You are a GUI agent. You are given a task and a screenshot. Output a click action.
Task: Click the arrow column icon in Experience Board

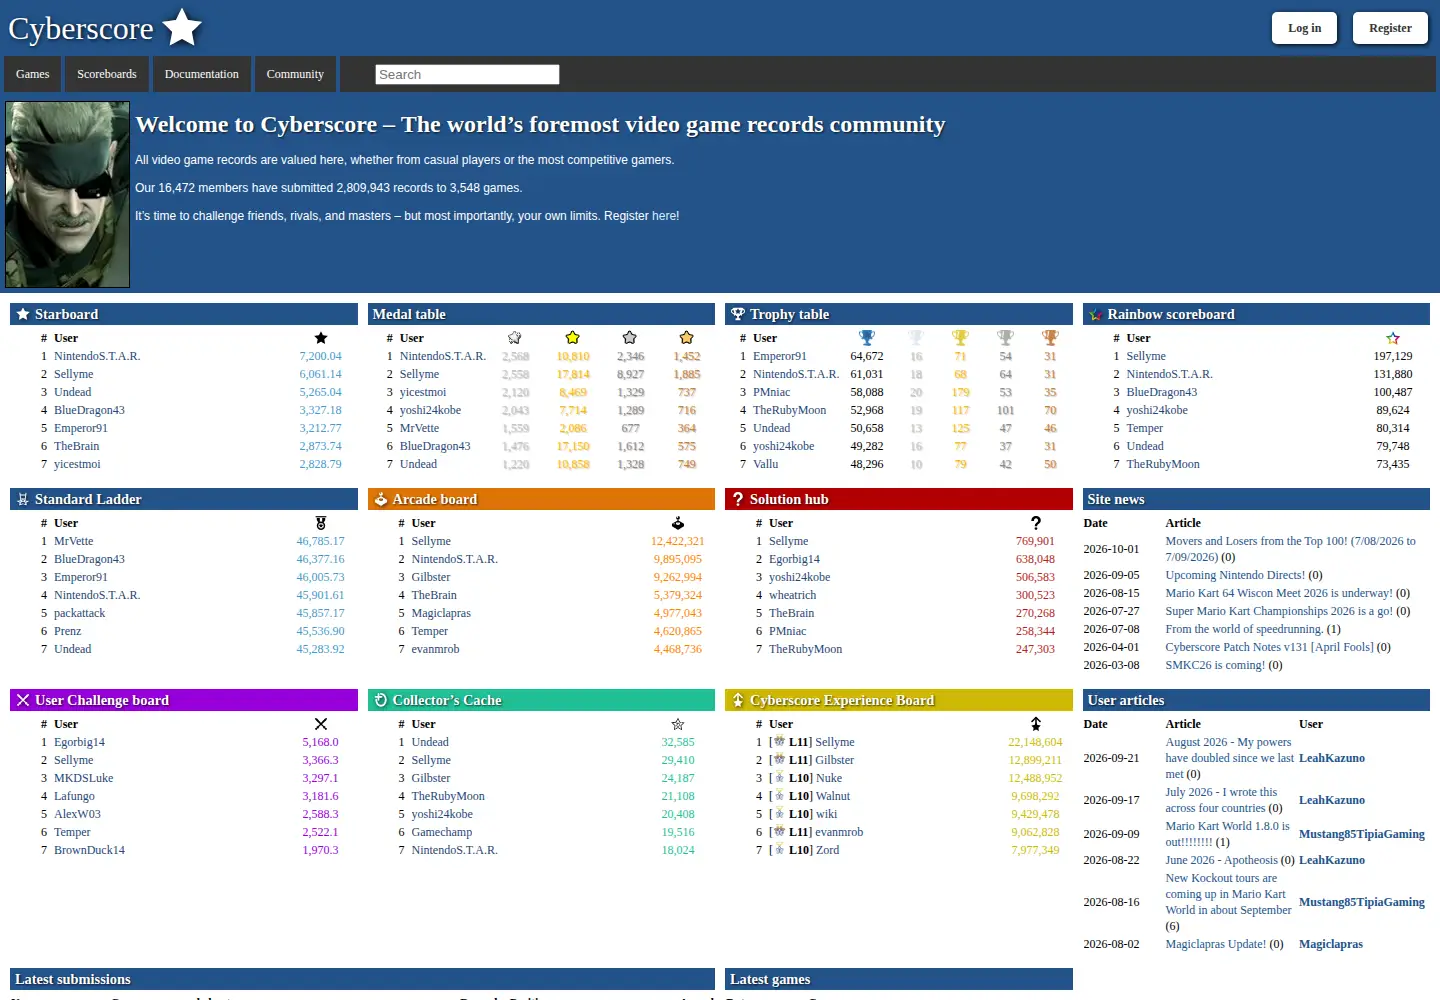pyautogui.click(x=1036, y=724)
